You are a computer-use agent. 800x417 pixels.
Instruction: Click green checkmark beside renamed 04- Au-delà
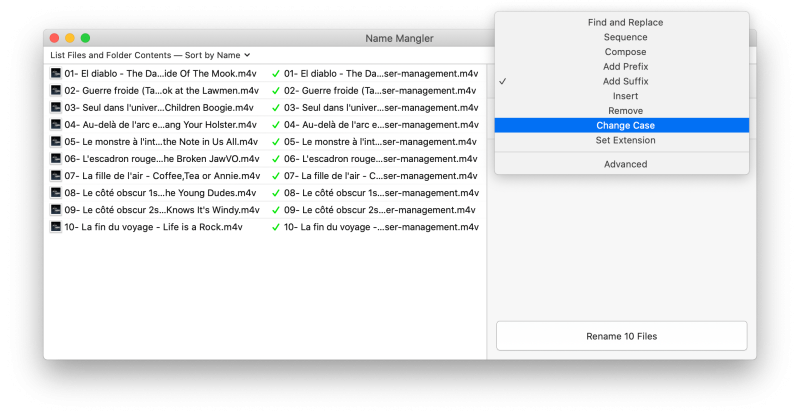(x=276, y=125)
